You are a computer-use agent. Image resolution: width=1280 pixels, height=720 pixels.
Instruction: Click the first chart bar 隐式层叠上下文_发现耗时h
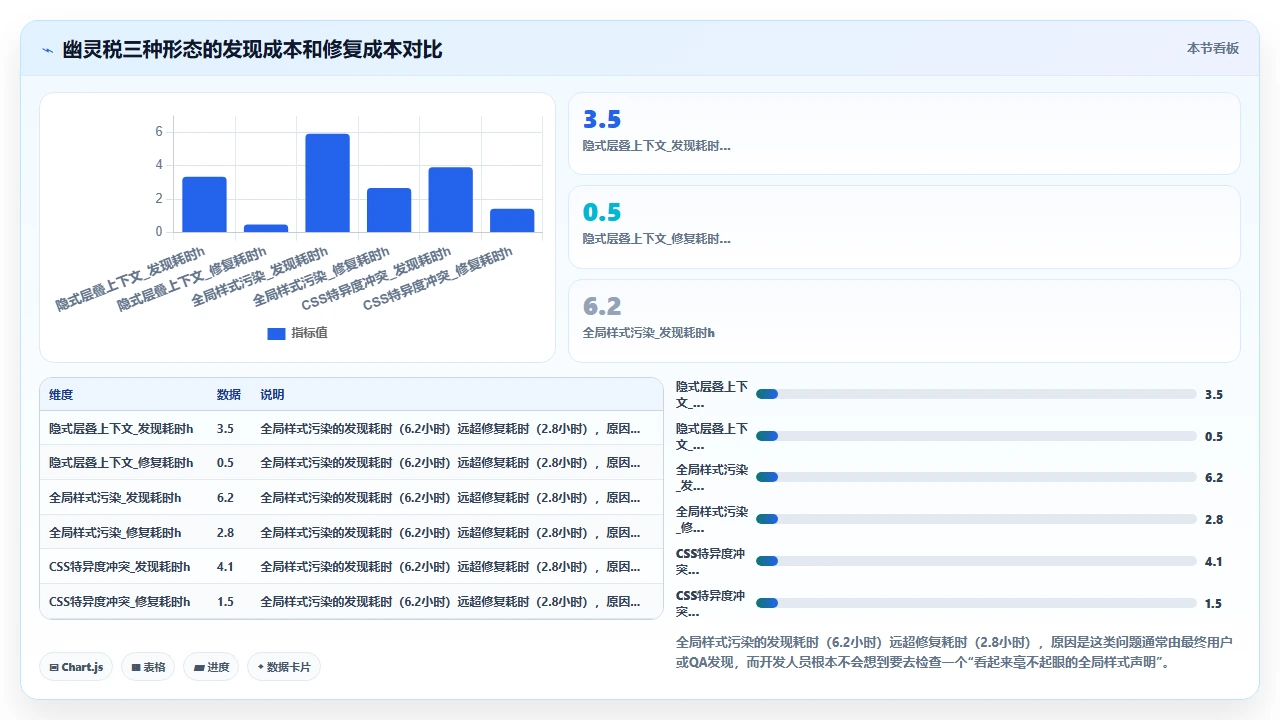tap(204, 205)
